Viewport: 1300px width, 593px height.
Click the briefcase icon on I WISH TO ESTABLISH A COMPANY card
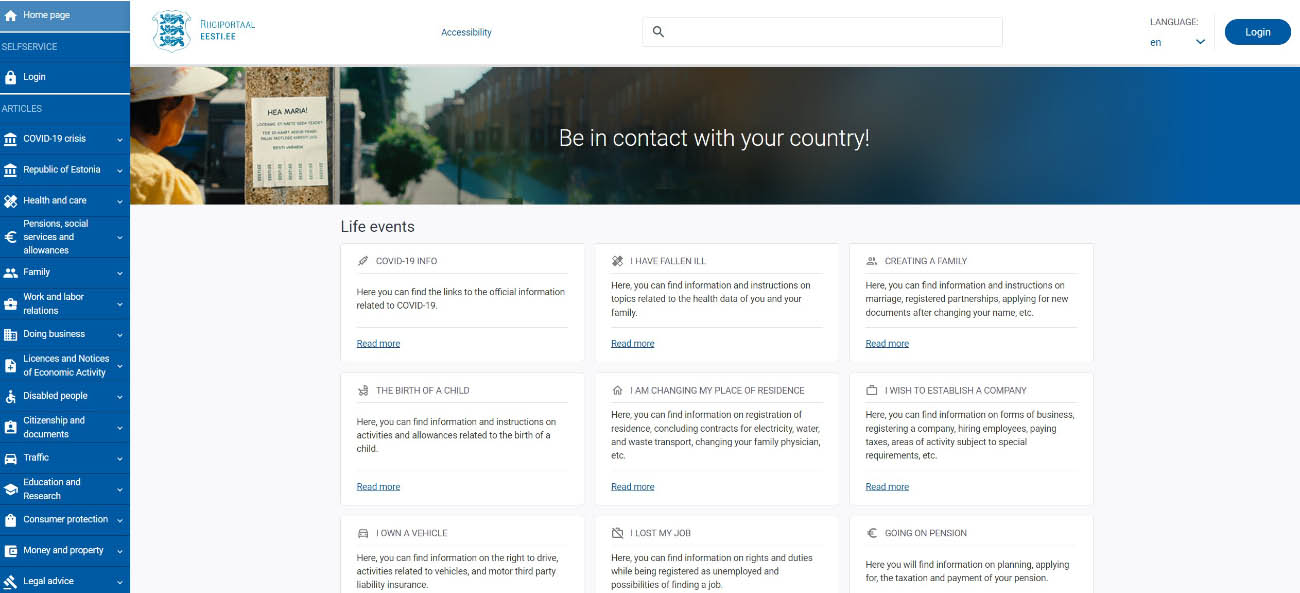[x=871, y=391]
